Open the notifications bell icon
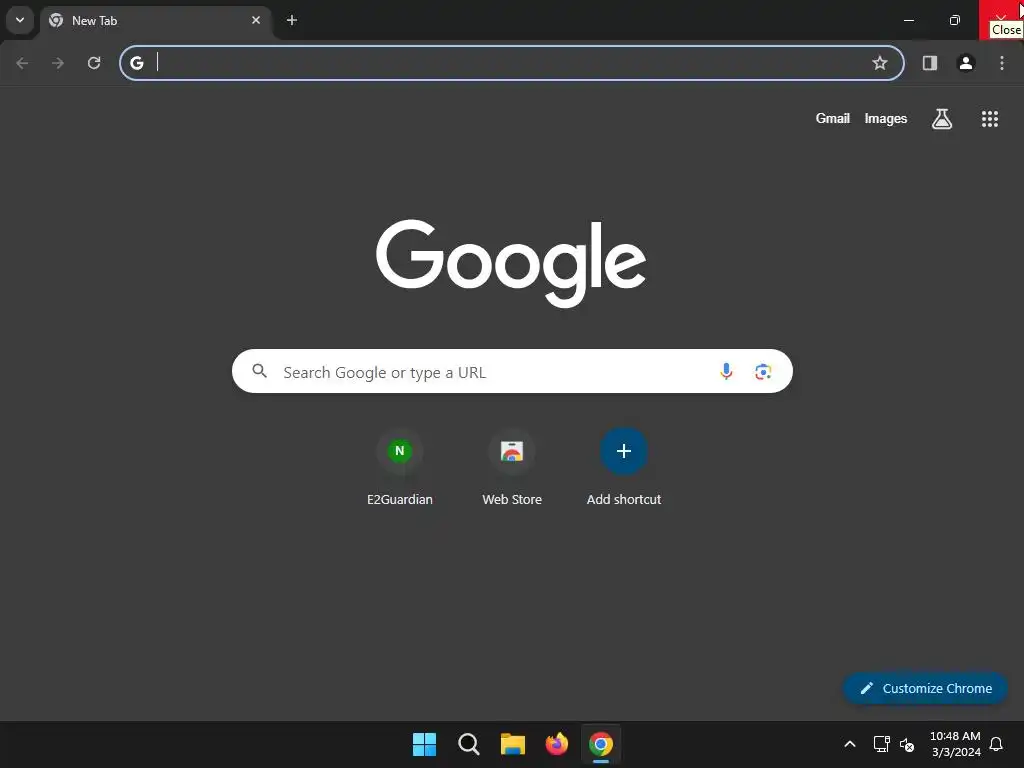This screenshot has width=1024, height=768. [x=996, y=744]
